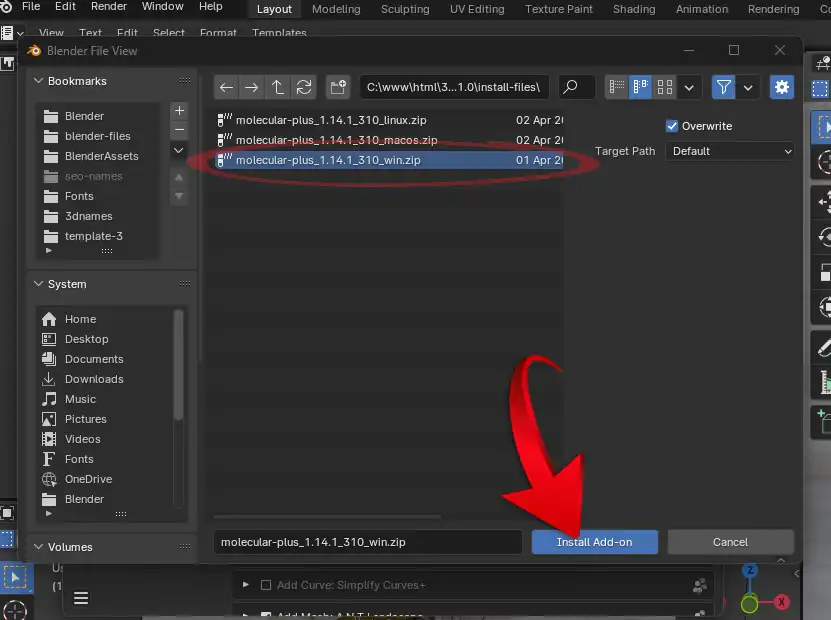The image size is (831, 620).
Task: Remove bookmark with minus button
Action: [x=179, y=130]
